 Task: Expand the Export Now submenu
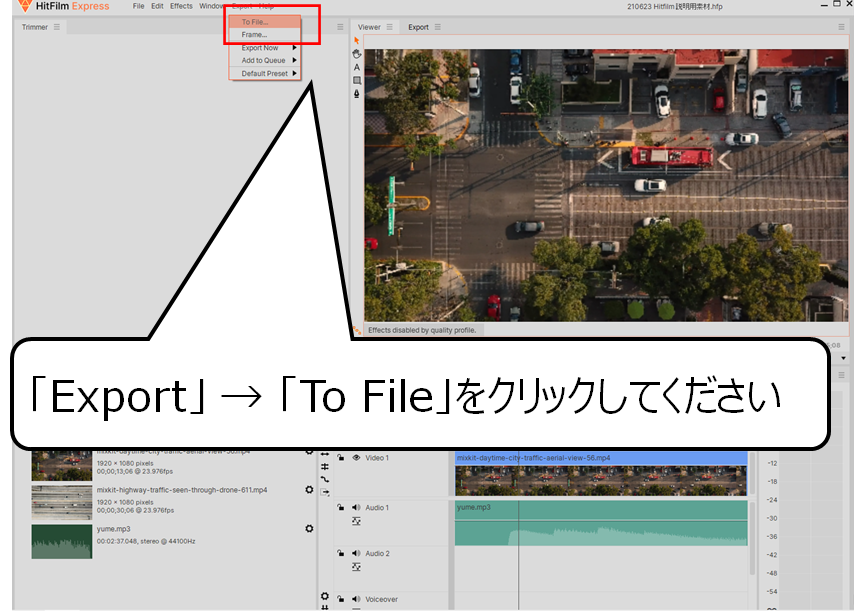click(x=265, y=48)
